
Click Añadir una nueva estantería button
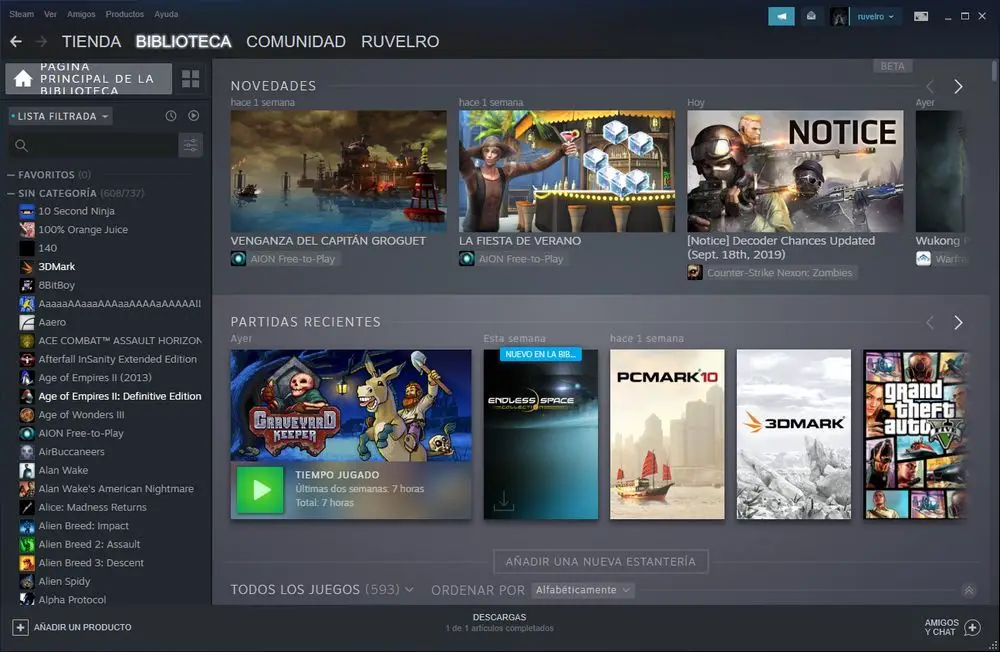coord(601,561)
